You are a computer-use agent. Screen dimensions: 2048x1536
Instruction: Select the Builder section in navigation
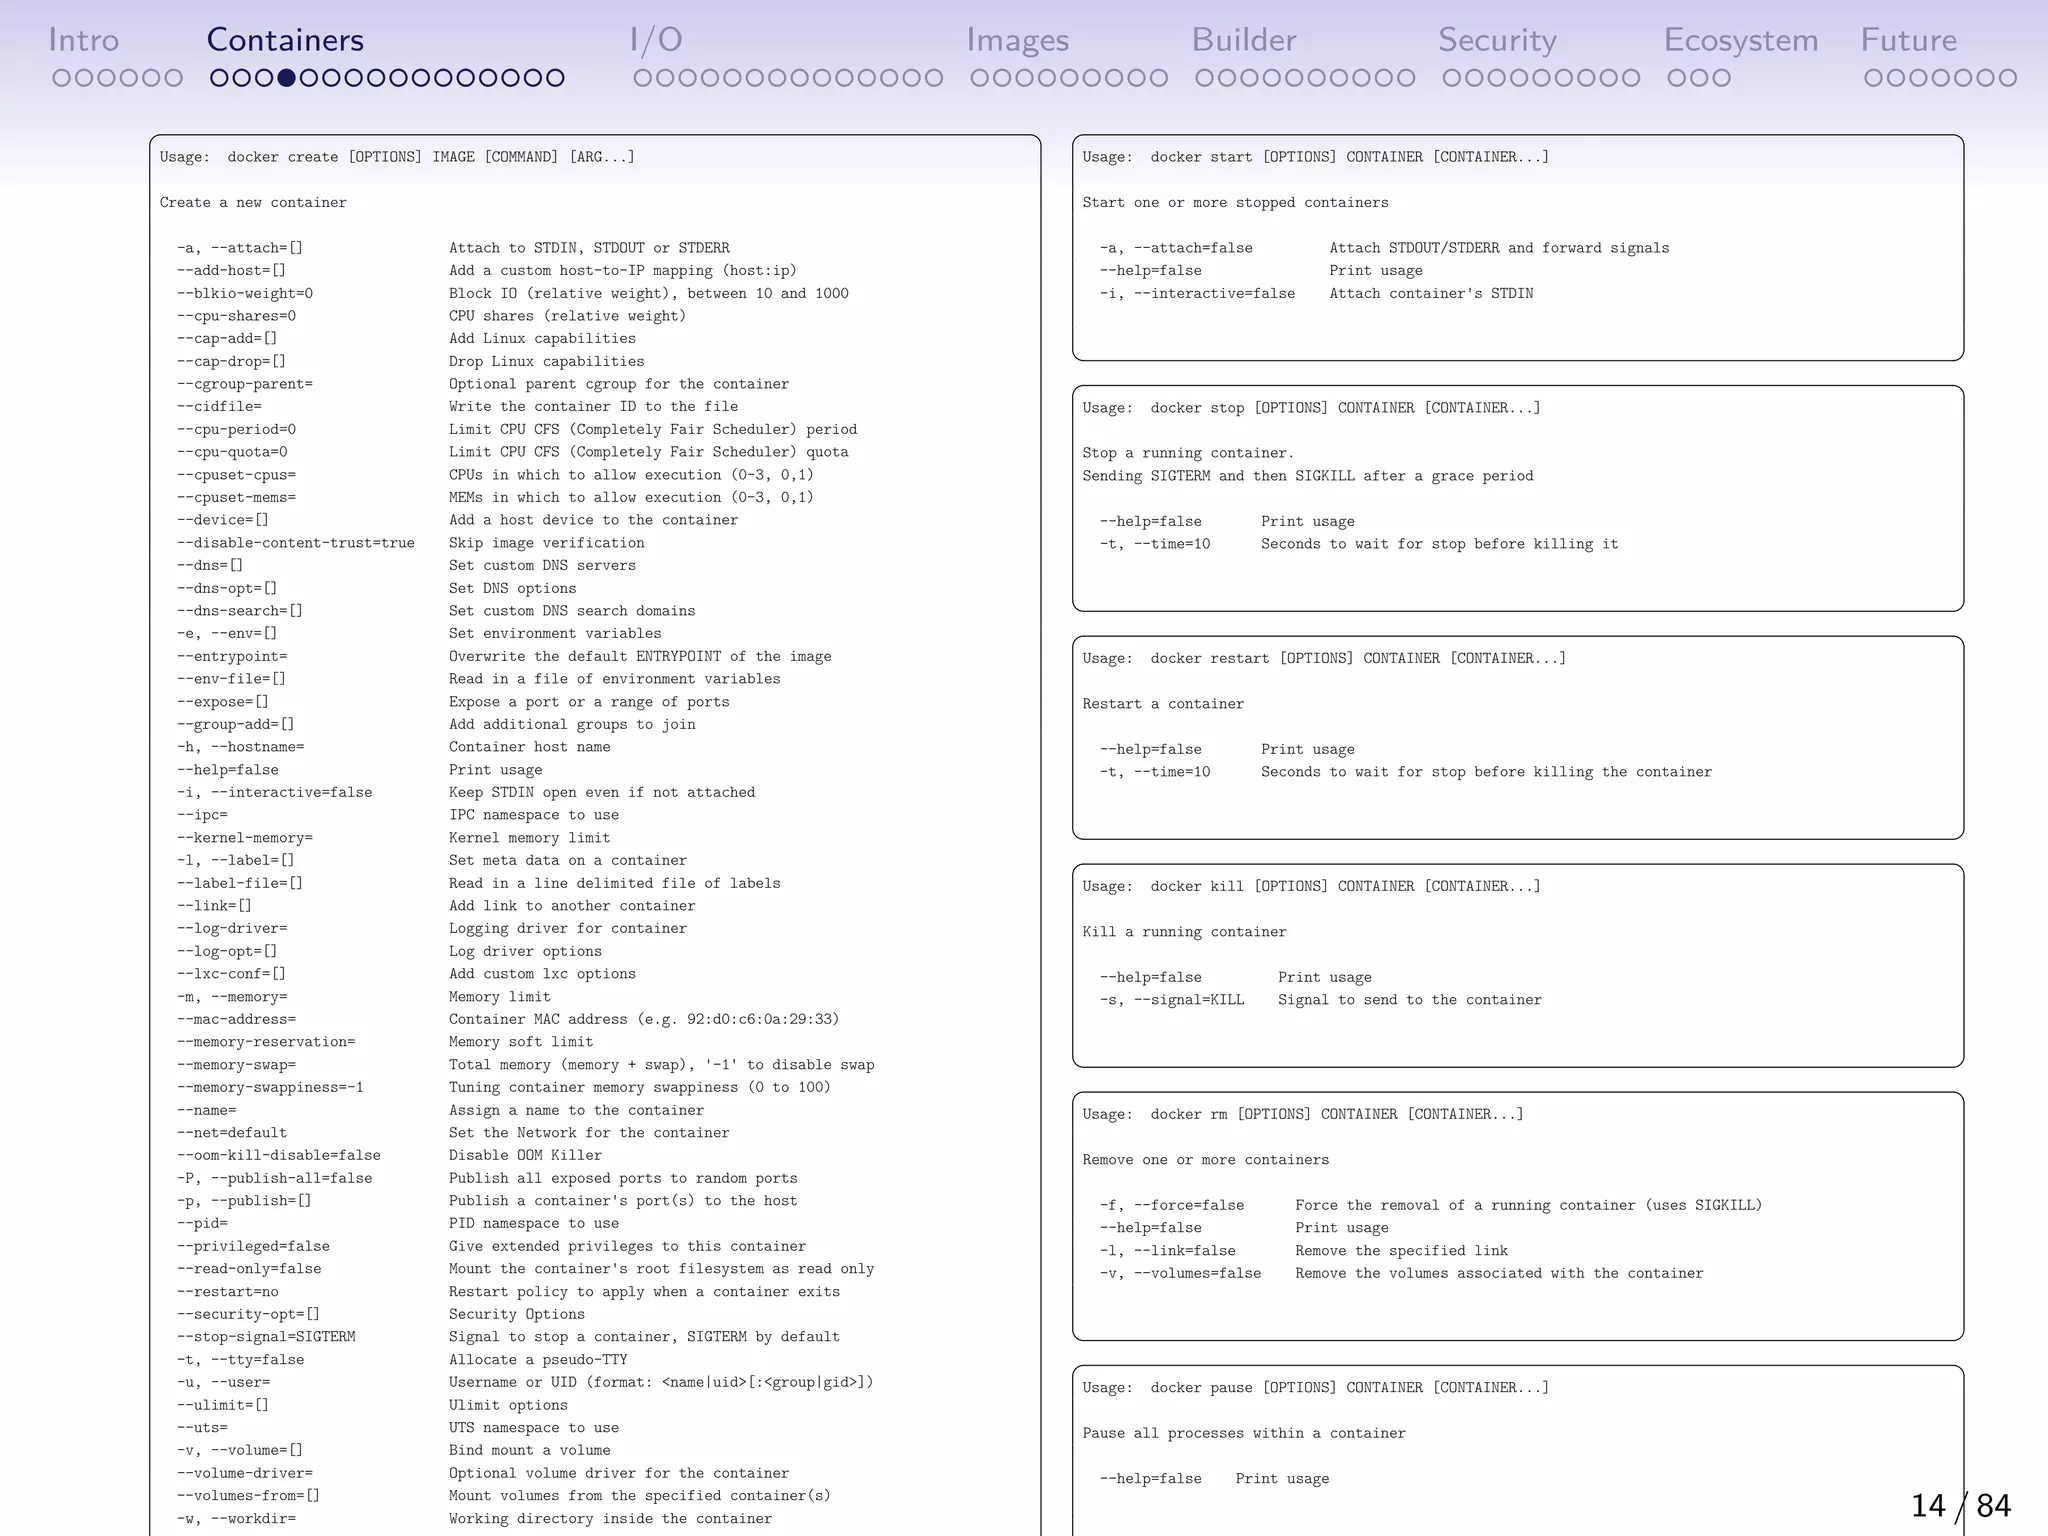click(x=1243, y=40)
